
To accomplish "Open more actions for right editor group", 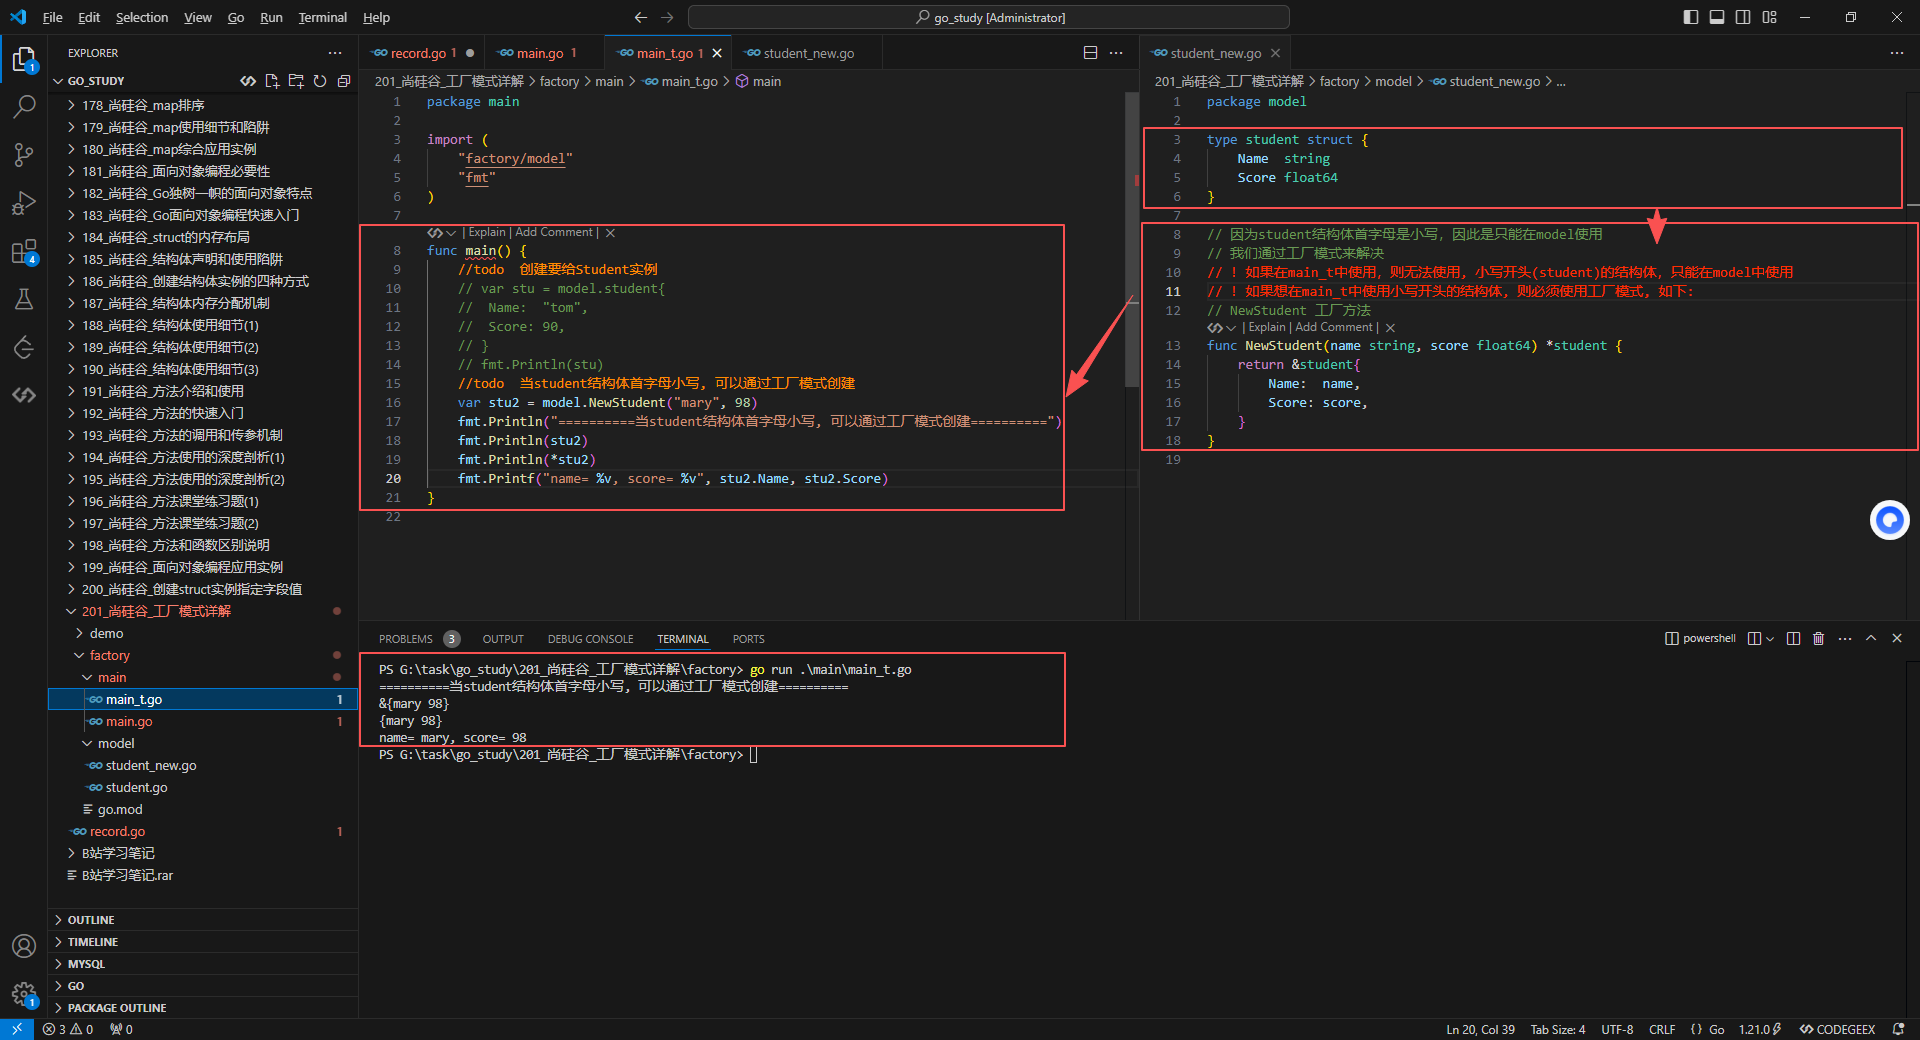I will pyautogui.click(x=1897, y=53).
